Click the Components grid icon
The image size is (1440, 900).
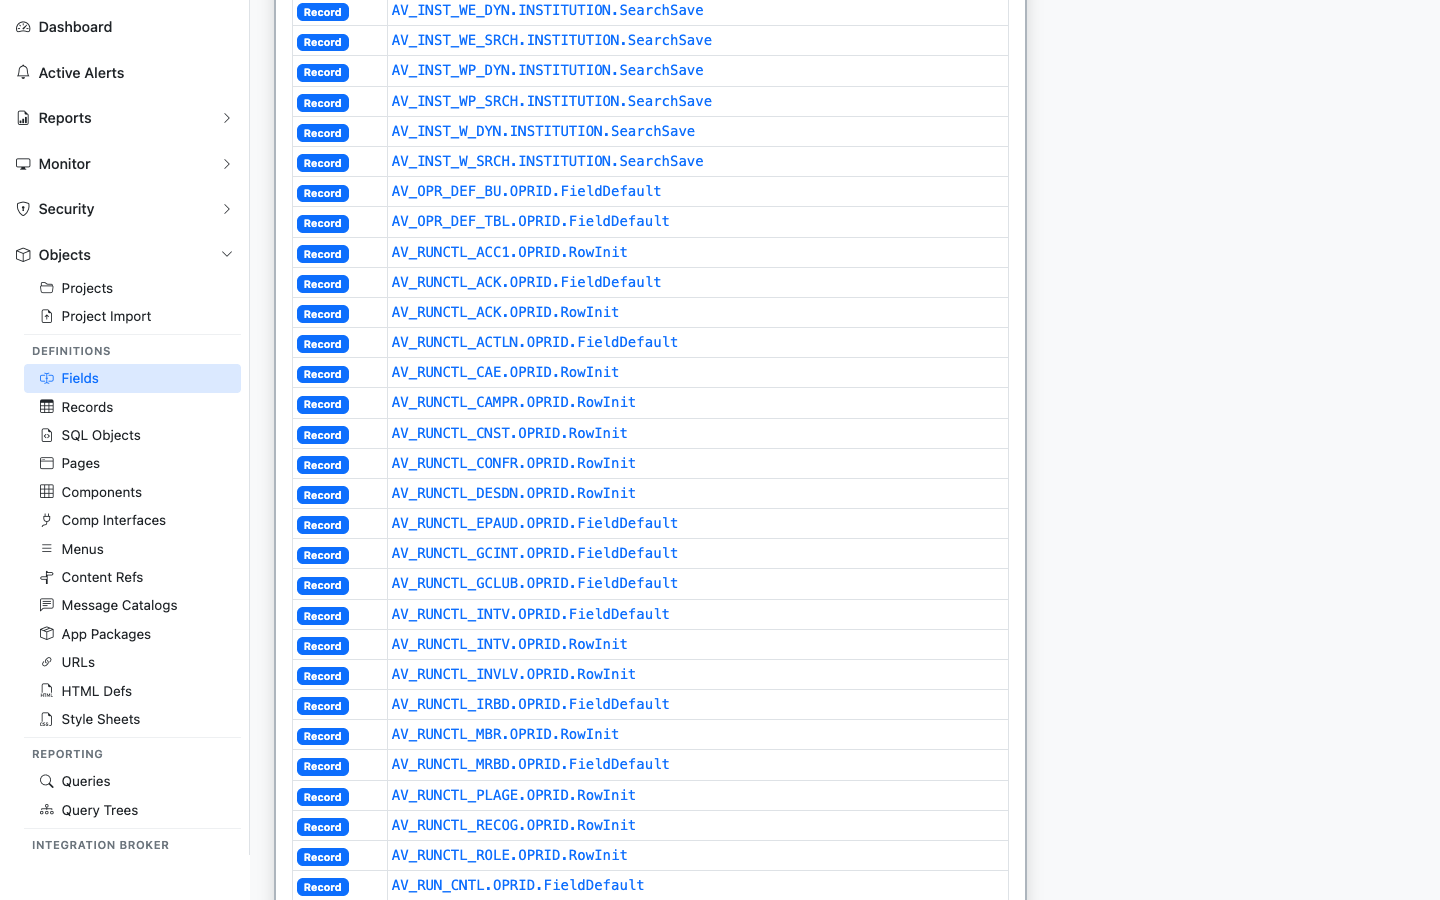[47, 492]
